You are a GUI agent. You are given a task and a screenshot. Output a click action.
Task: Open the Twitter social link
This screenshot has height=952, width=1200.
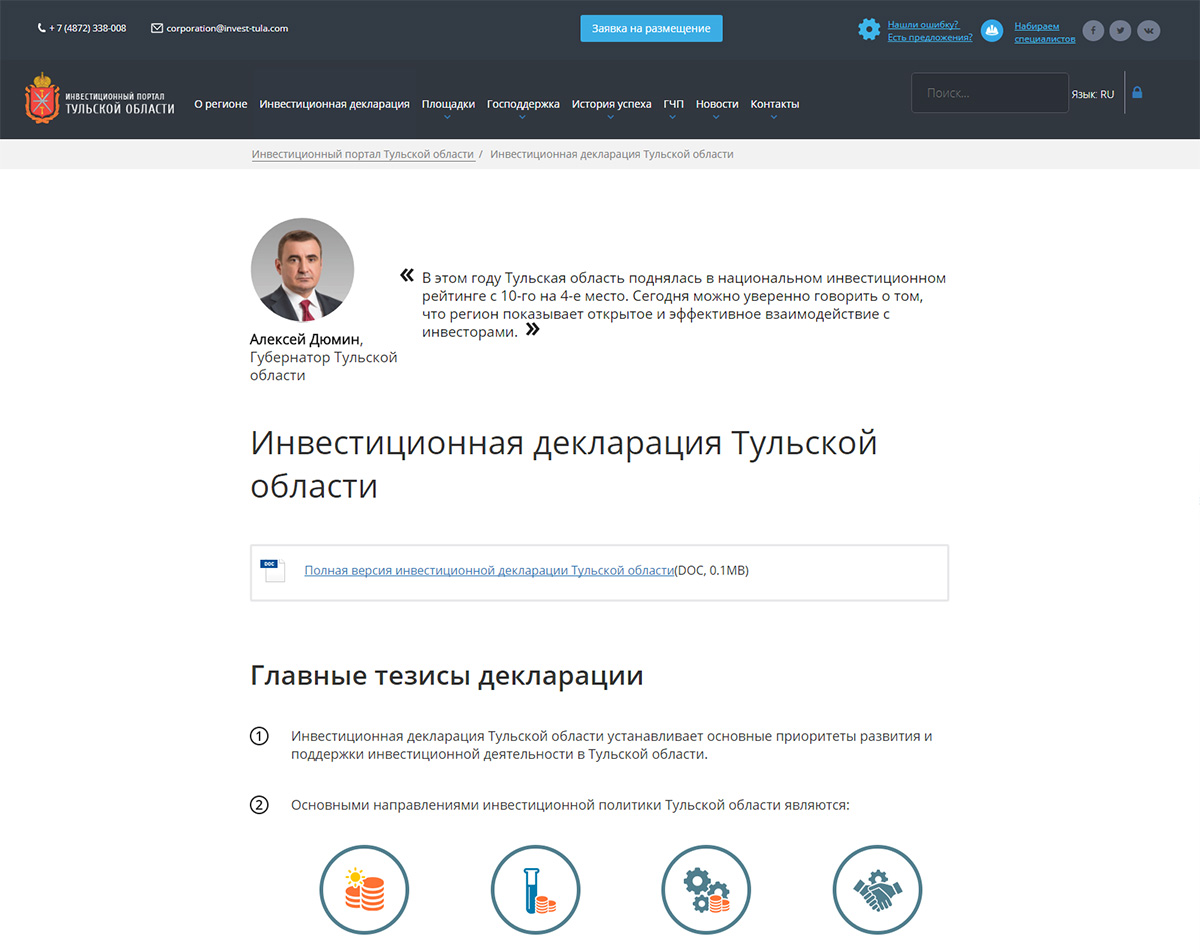tap(1121, 31)
